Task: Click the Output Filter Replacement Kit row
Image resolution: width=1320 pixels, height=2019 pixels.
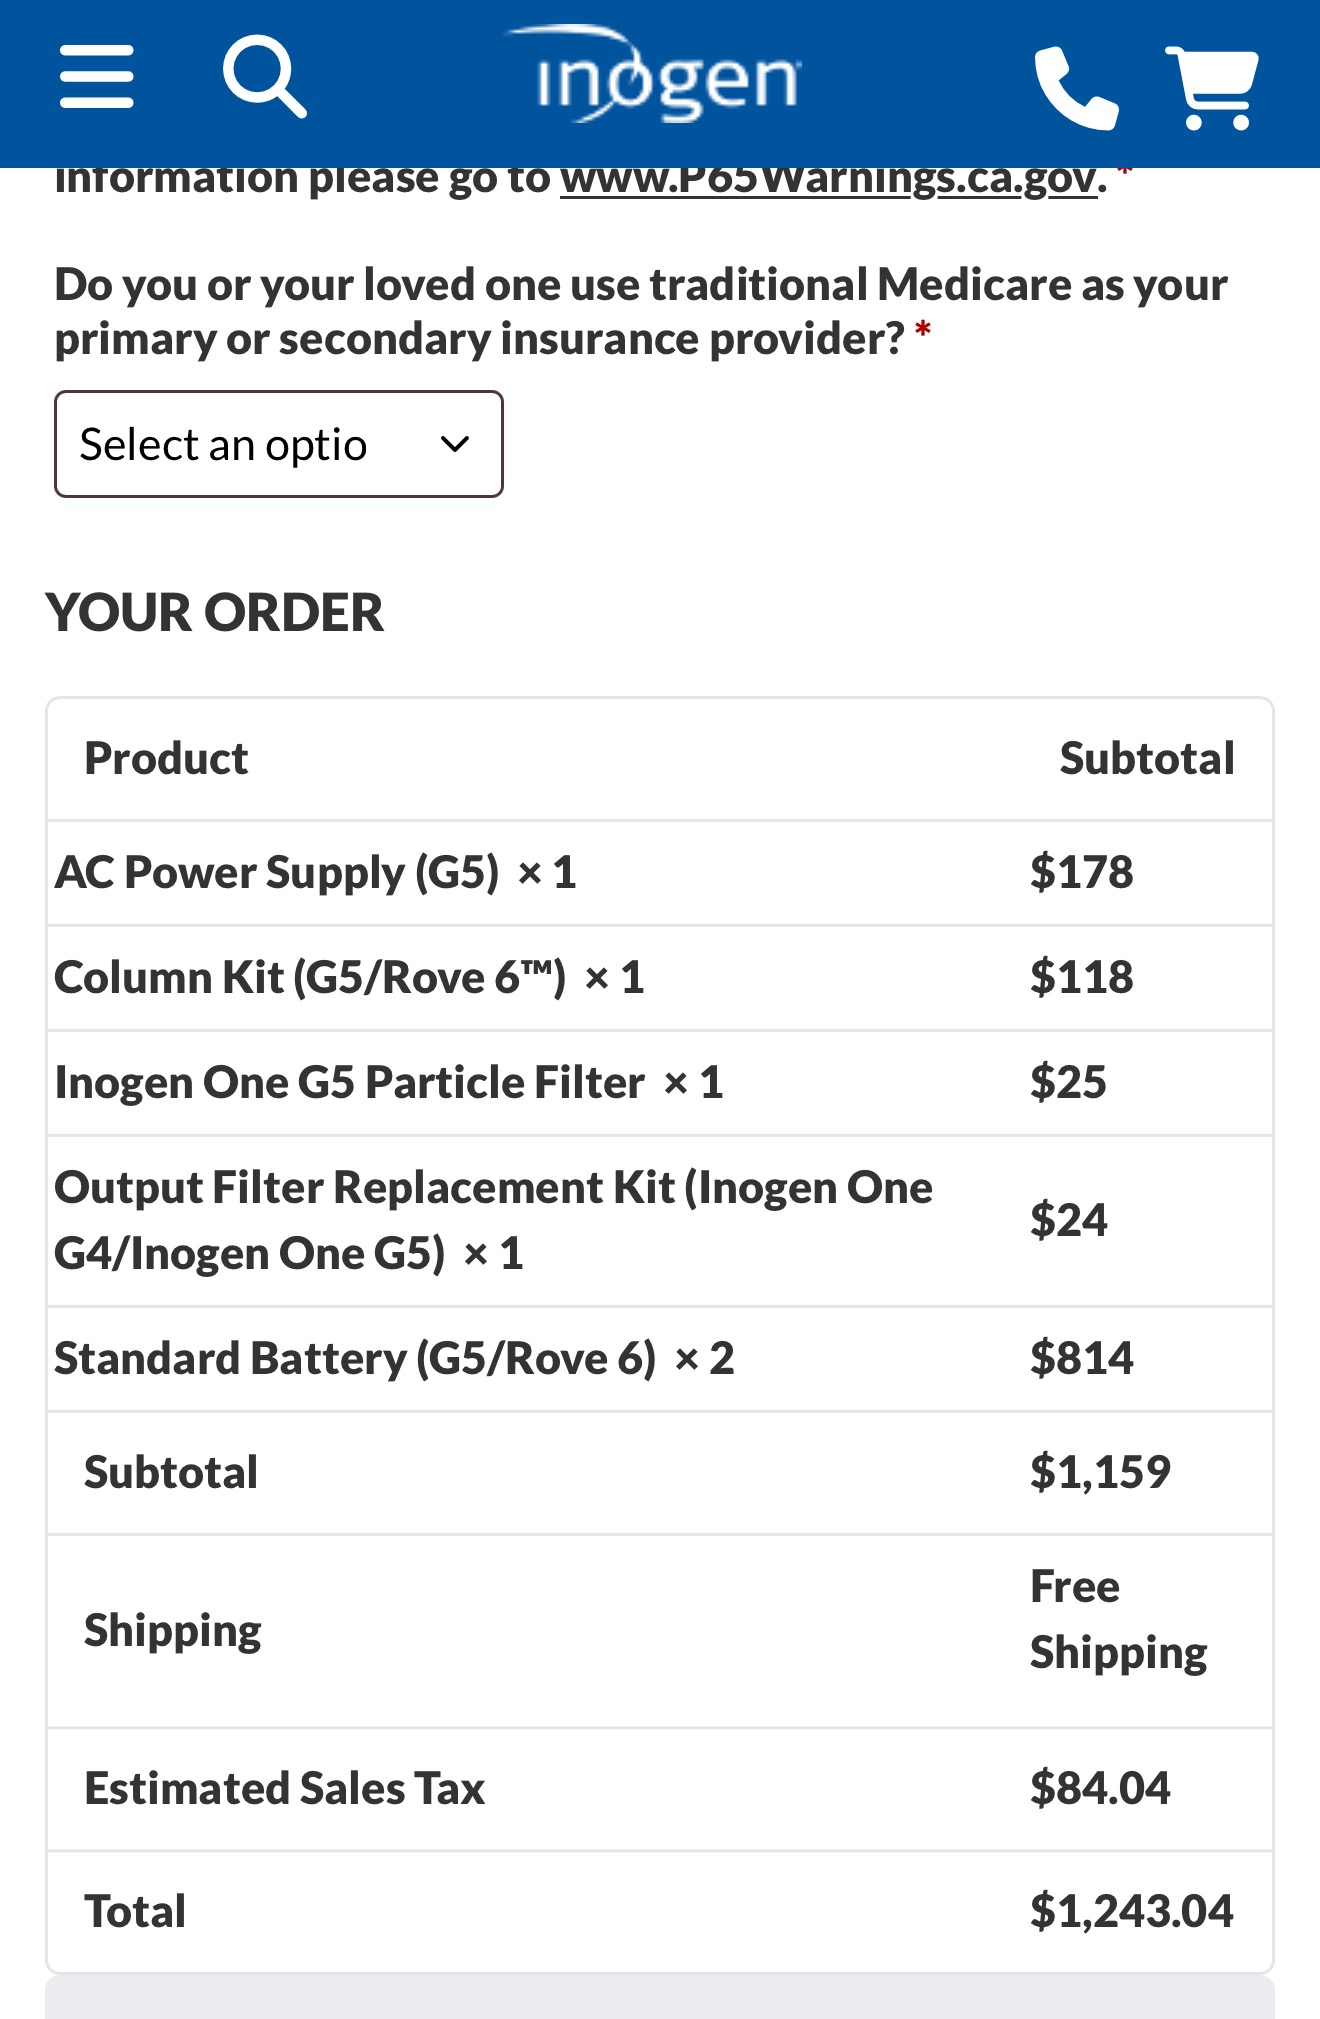Action: pos(492,1220)
